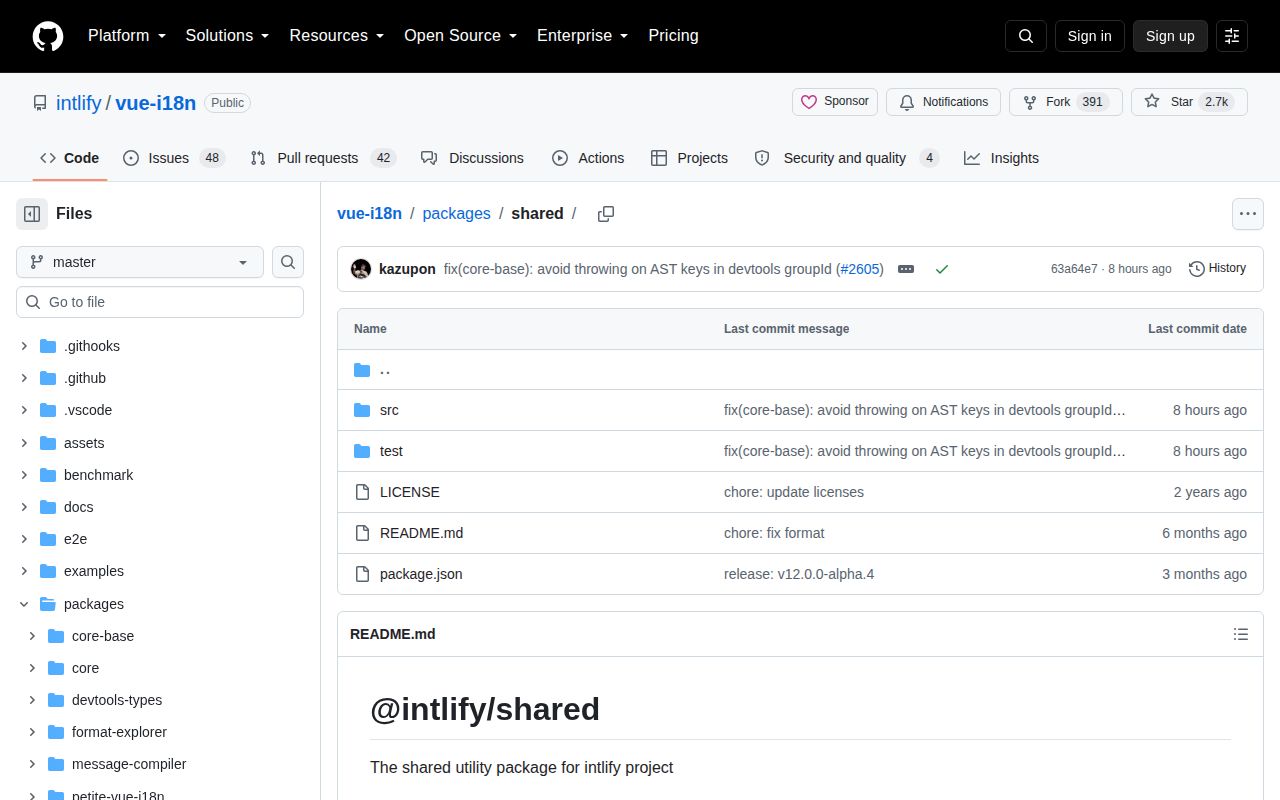The image size is (1280, 800).
Task: Expand the .github folder chevron
Action: (24, 378)
